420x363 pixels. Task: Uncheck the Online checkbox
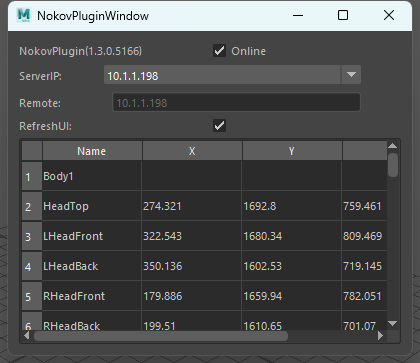pos(219,51)
